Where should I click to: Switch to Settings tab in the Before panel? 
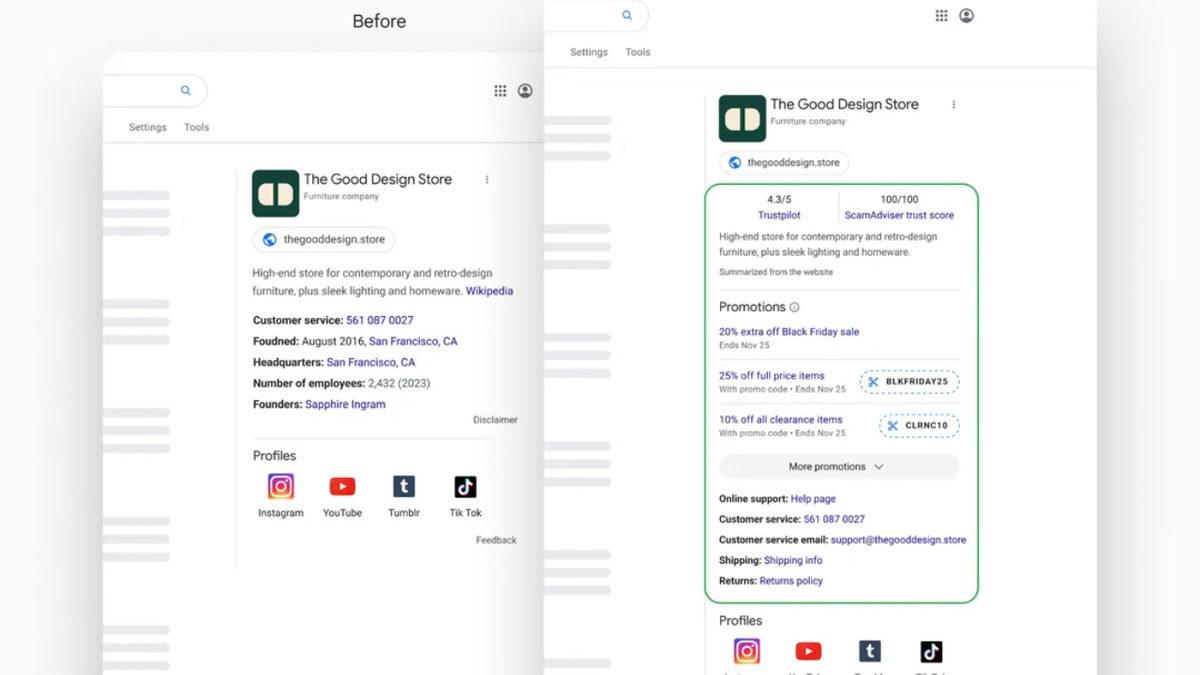coord(147,128)
